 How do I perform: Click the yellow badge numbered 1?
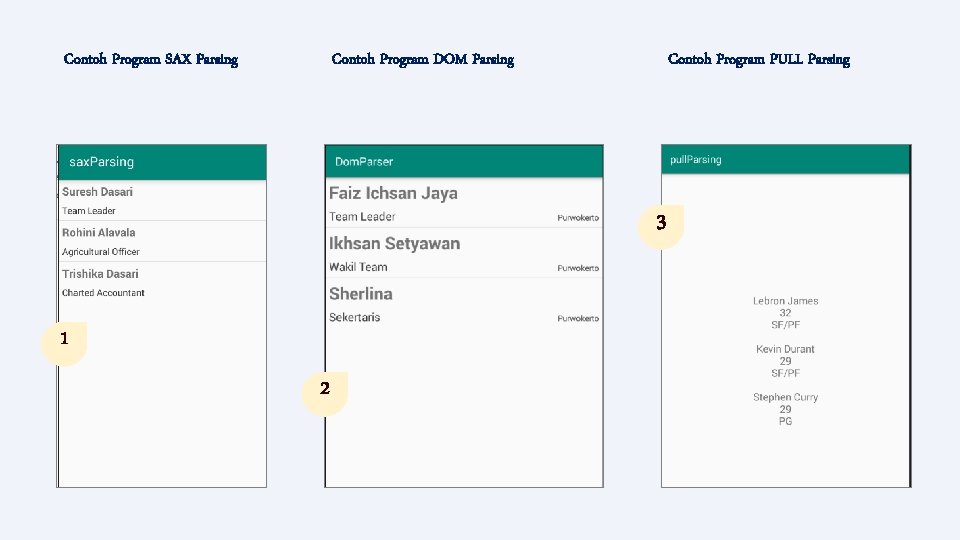pyautogui.click(x=64, y=339)
